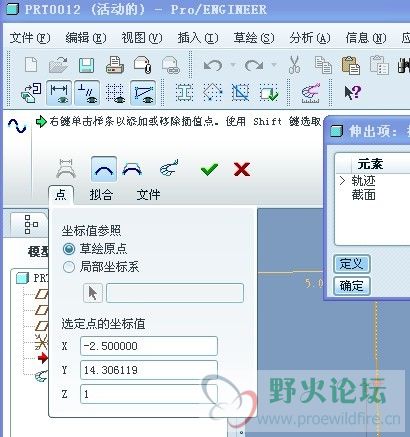Highlight open ends of sketch

click(213, 93)
